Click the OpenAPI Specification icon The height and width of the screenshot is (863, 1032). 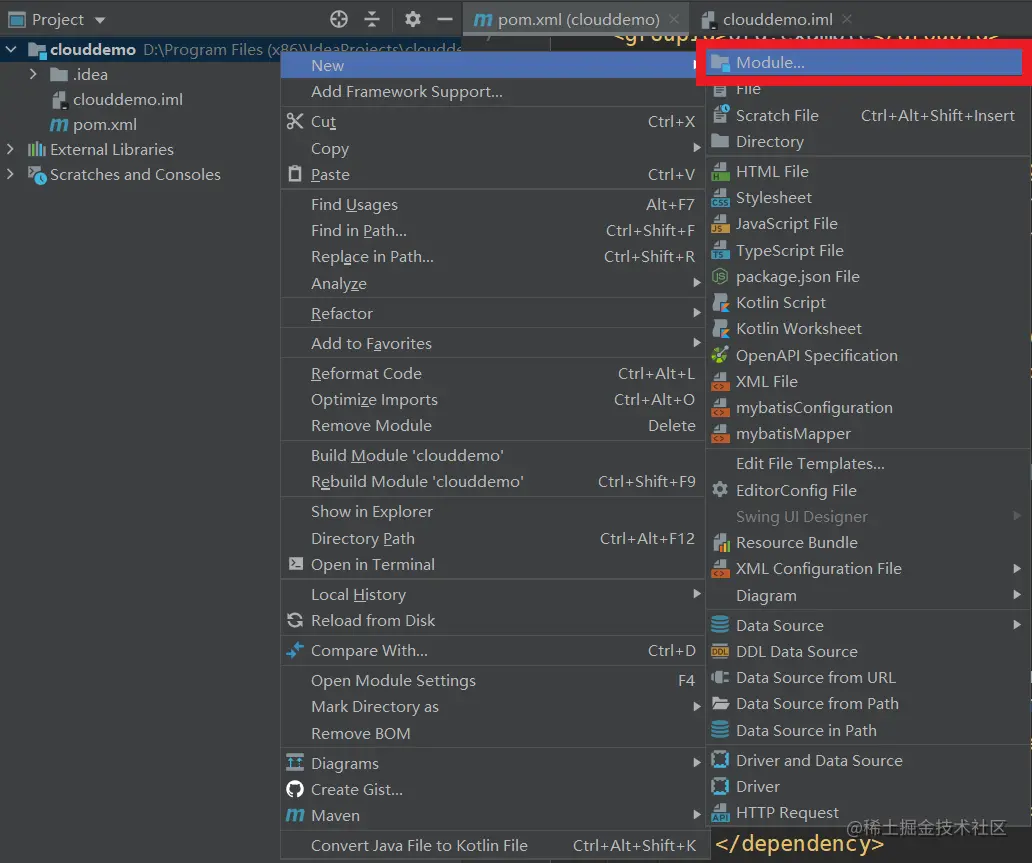point(721,355)
